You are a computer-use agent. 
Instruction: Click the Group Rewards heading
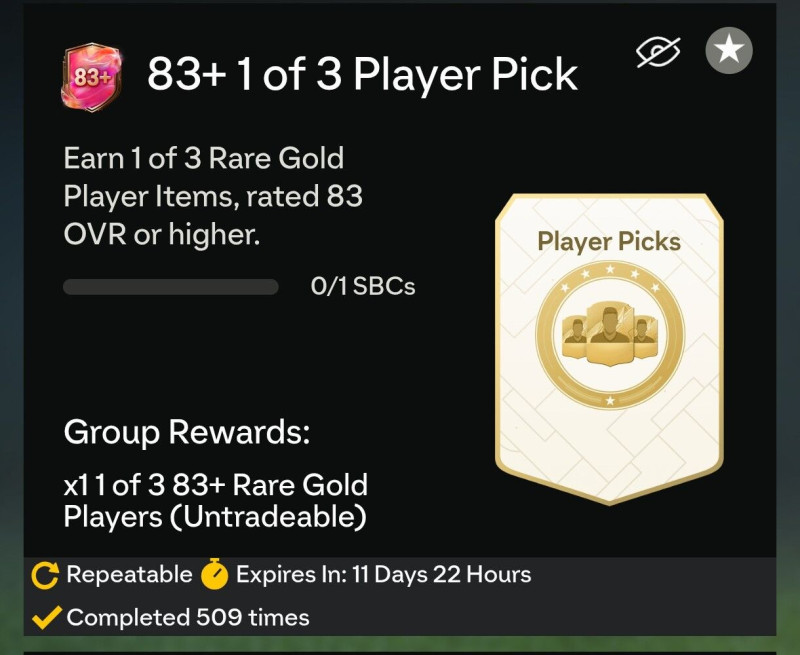pos(187,432)
